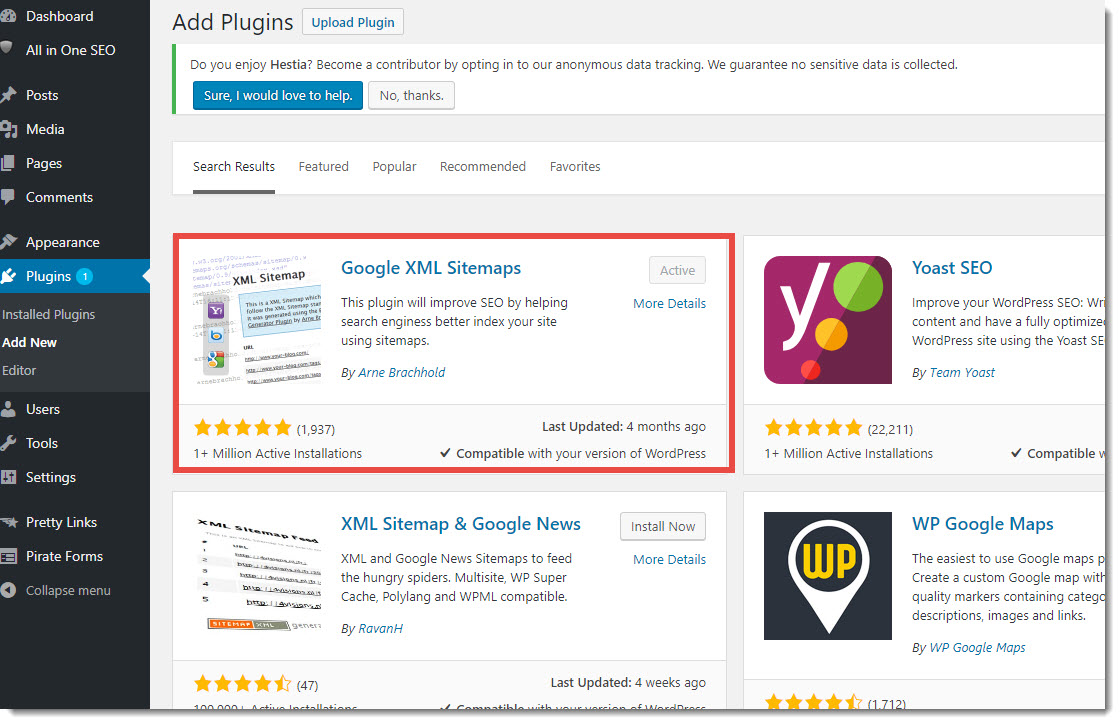Select the Comments bubble icon
Screen dimensions: 1120x724
coord(8,197)
